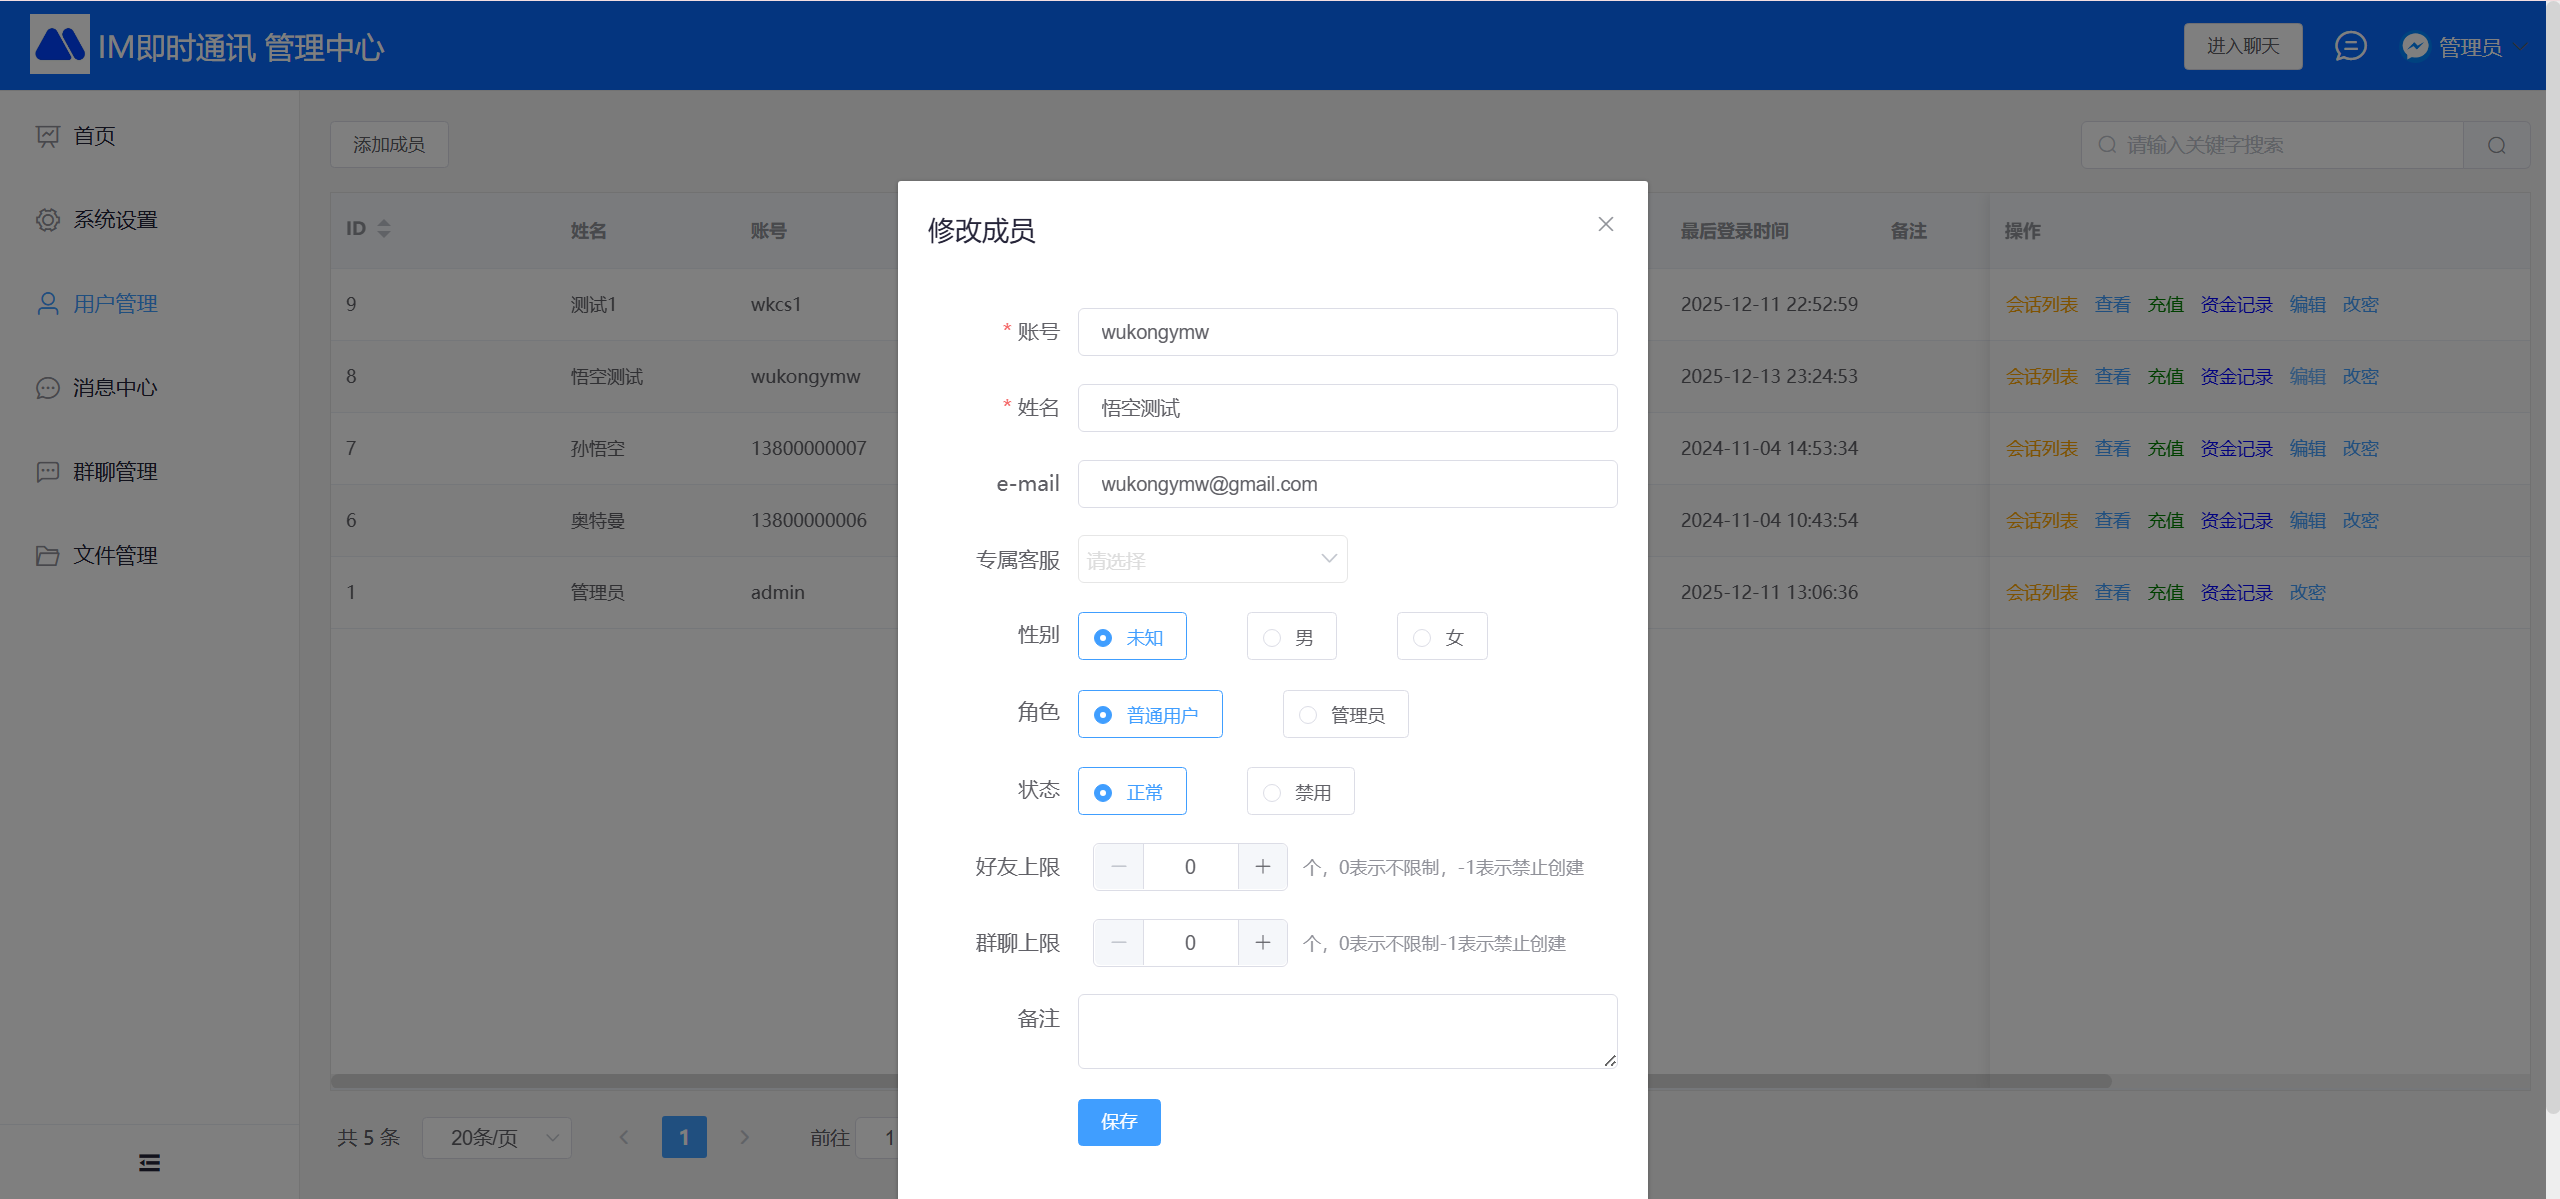
Task: Decrease 群聊上限 with minus button
Action: [x=1119, y=943]
